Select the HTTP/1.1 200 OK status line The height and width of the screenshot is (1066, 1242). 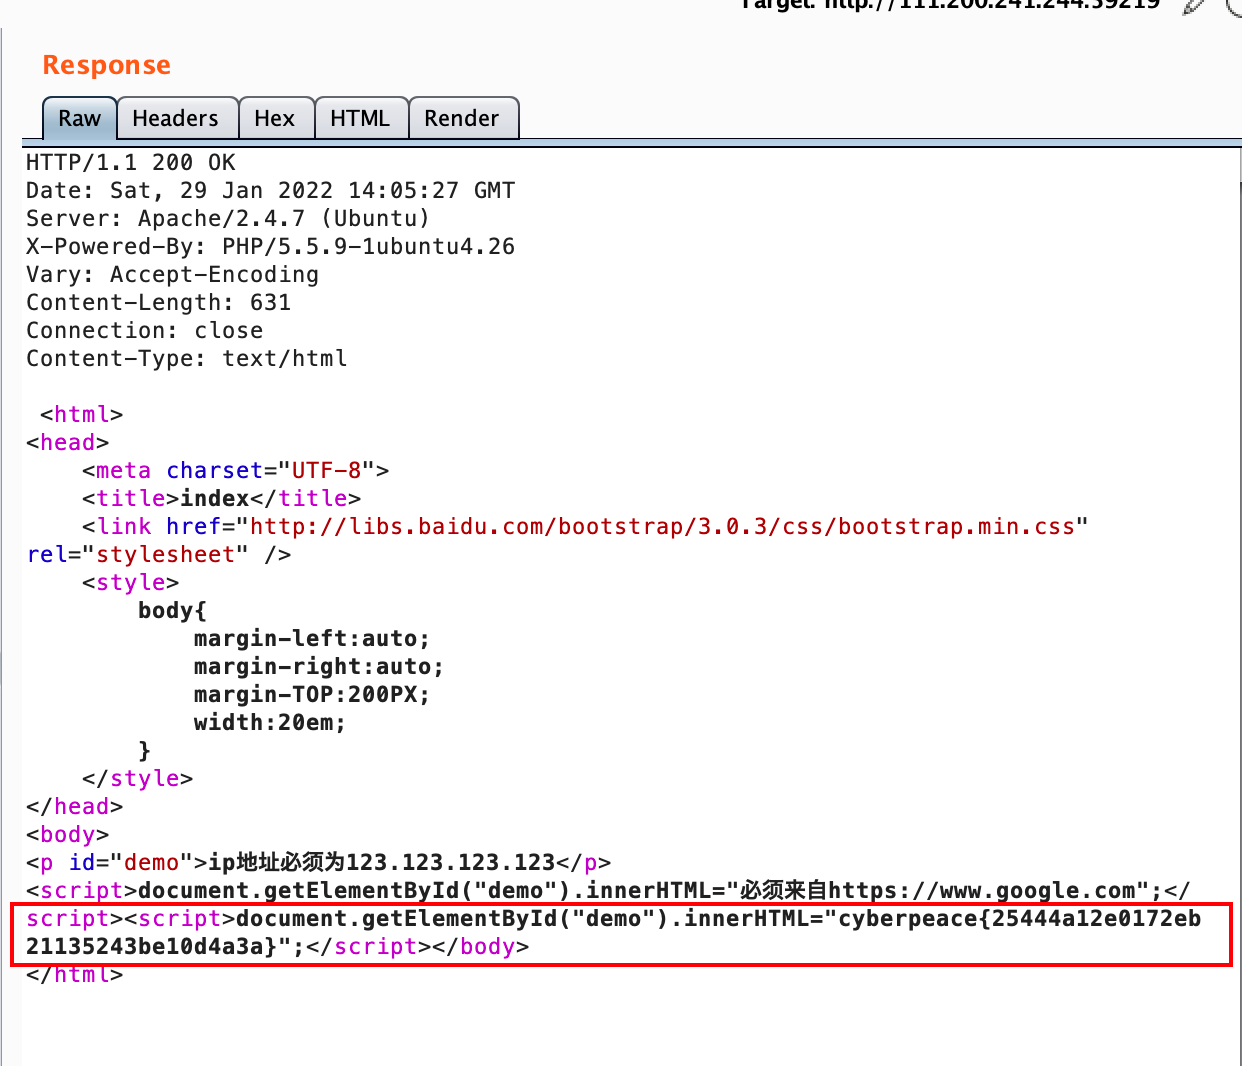(130, 162)
